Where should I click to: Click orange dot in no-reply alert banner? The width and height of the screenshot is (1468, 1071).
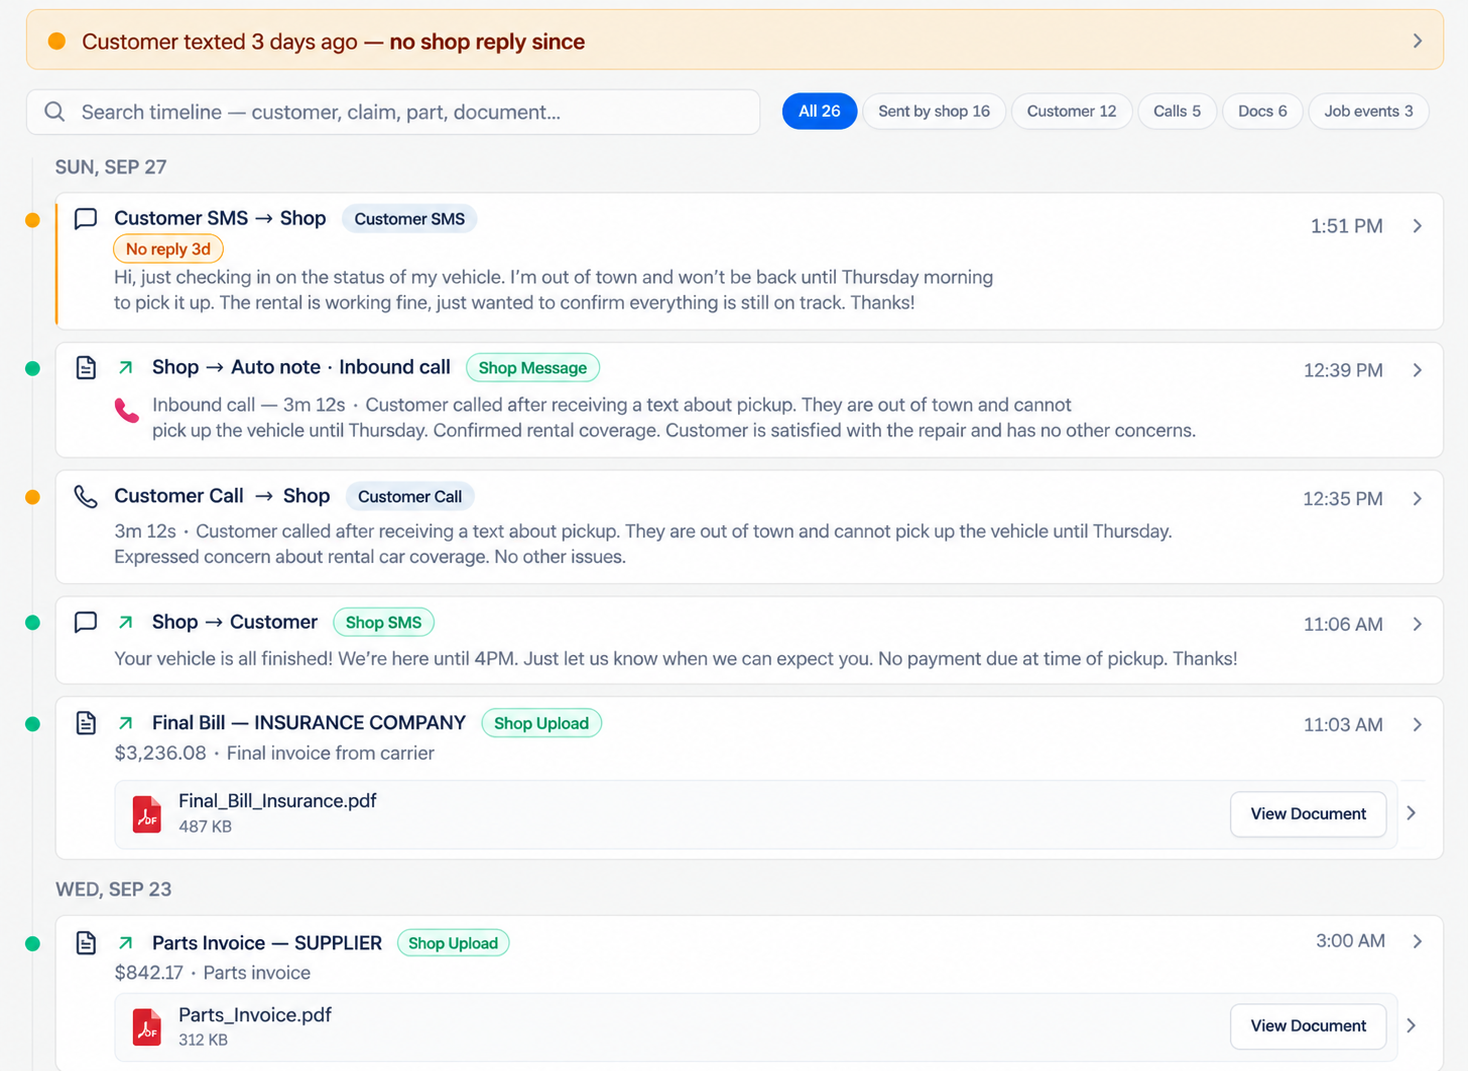[57, 41]
